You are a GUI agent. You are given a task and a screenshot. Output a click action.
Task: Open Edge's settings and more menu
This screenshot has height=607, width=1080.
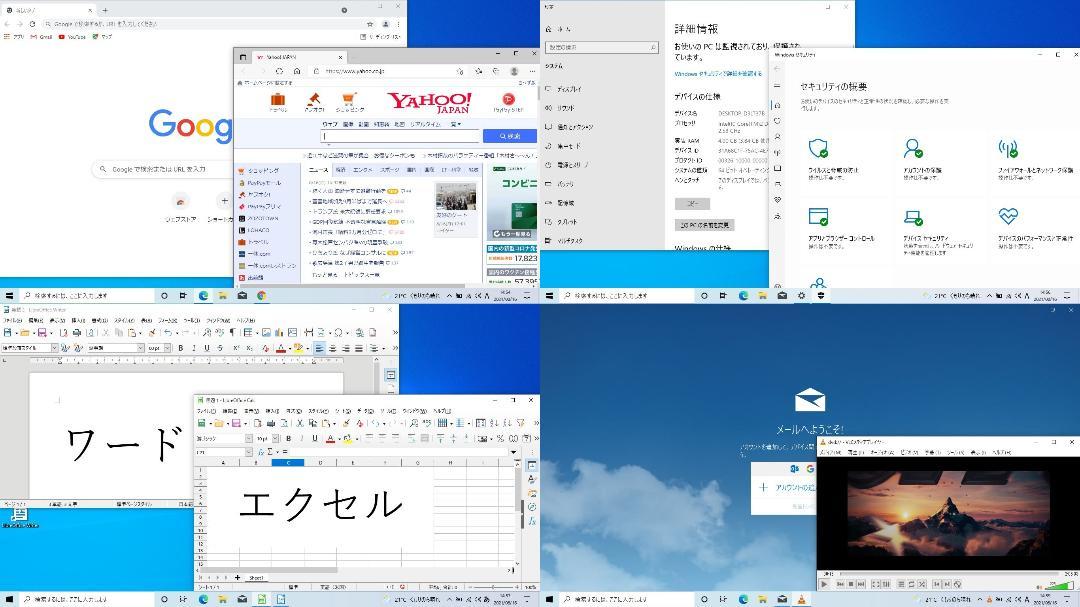532,71
